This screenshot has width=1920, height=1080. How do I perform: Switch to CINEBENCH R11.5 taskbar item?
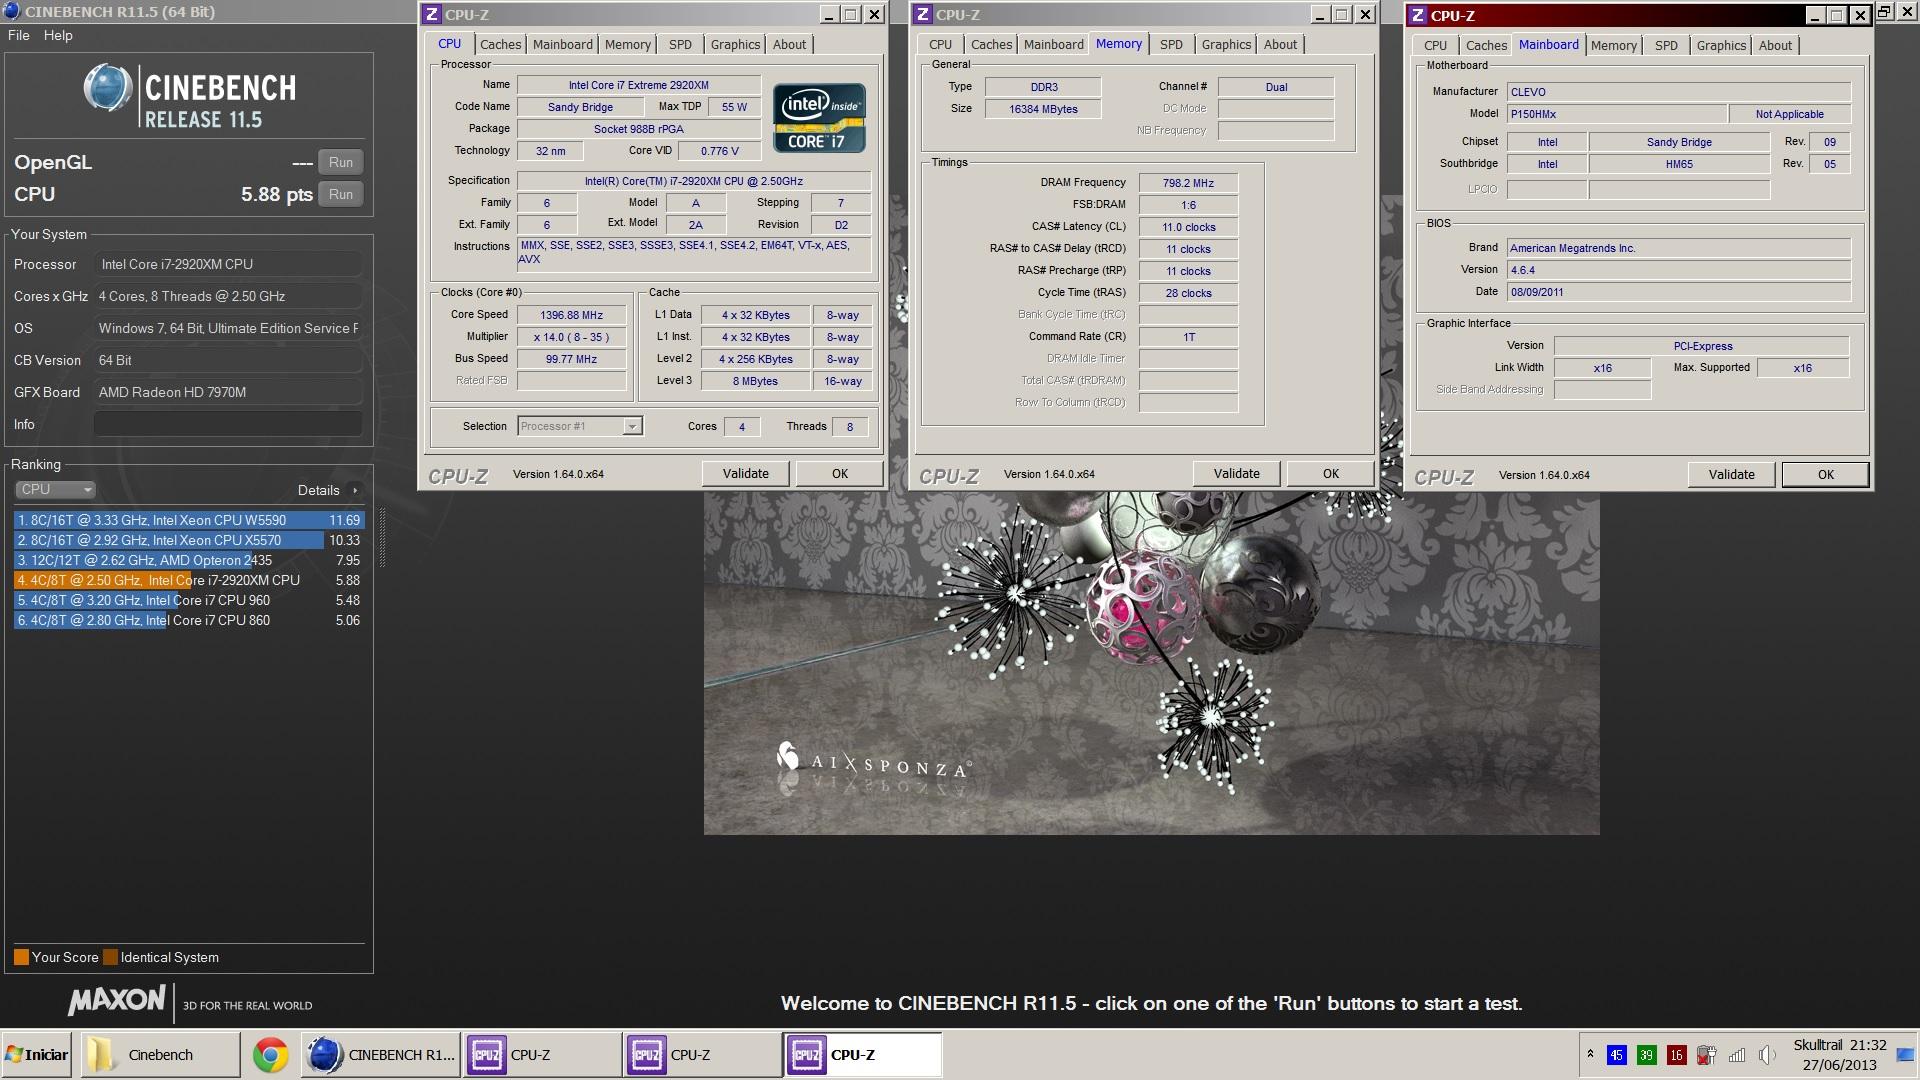[x=381, y=1055]
